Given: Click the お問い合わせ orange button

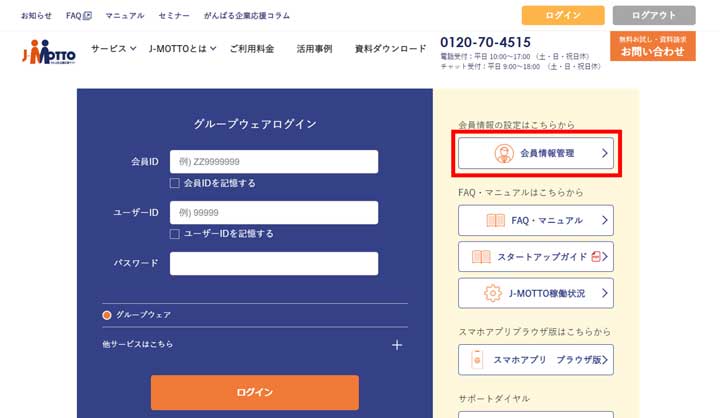Looking at the screenshot, I should click(x=652, y=46).
